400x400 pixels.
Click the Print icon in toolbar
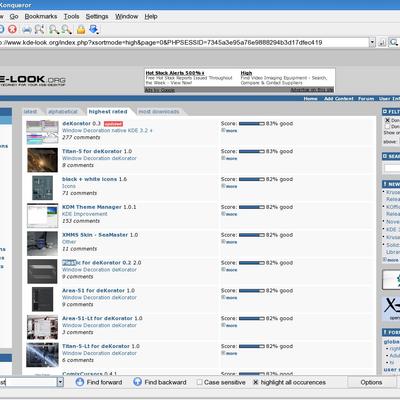tap(27, 30)
